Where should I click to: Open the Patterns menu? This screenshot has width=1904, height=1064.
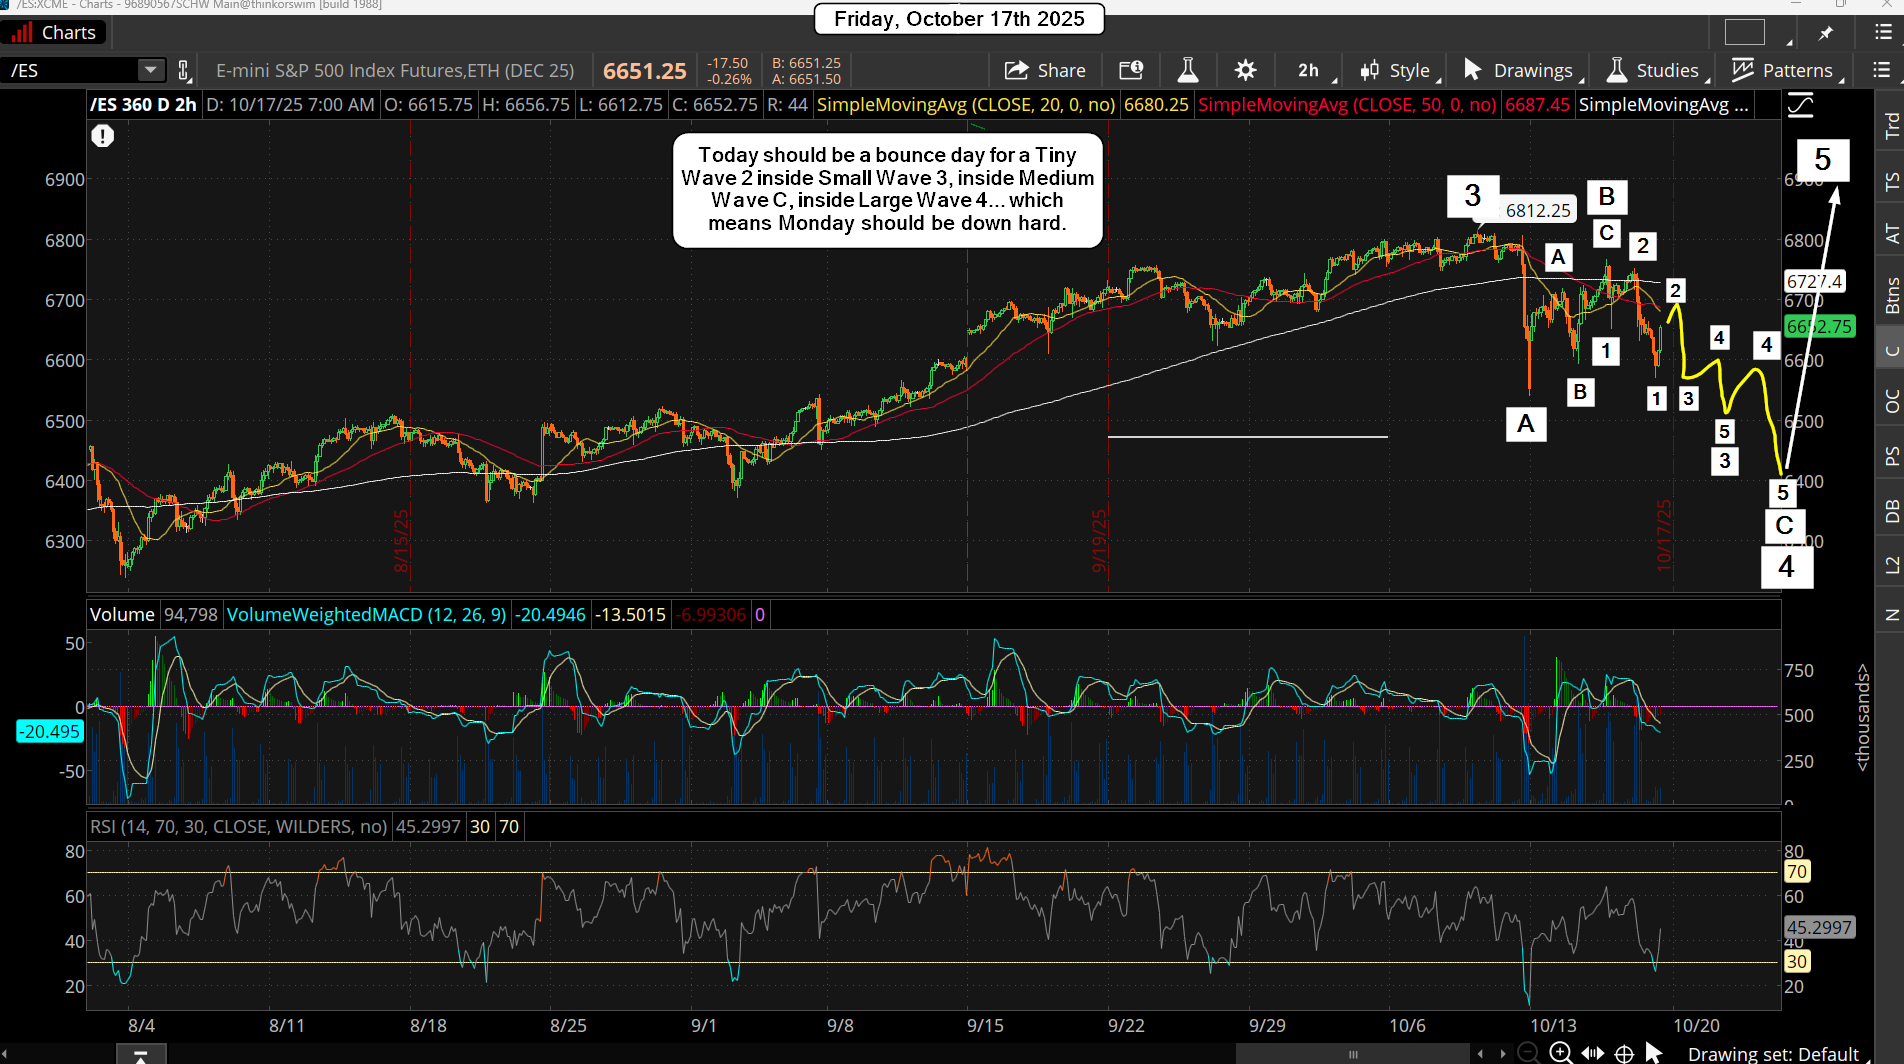1784,70
